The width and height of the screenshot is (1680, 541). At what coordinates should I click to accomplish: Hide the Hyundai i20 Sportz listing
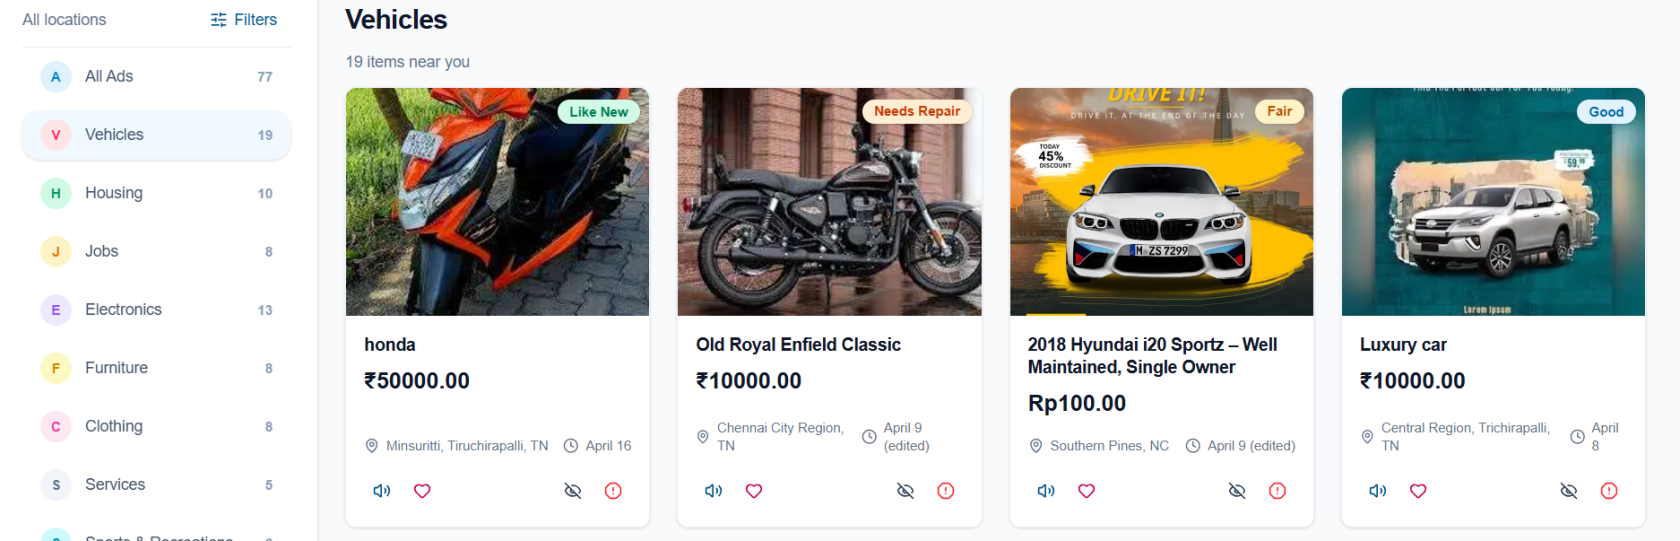click(1237, 491)
